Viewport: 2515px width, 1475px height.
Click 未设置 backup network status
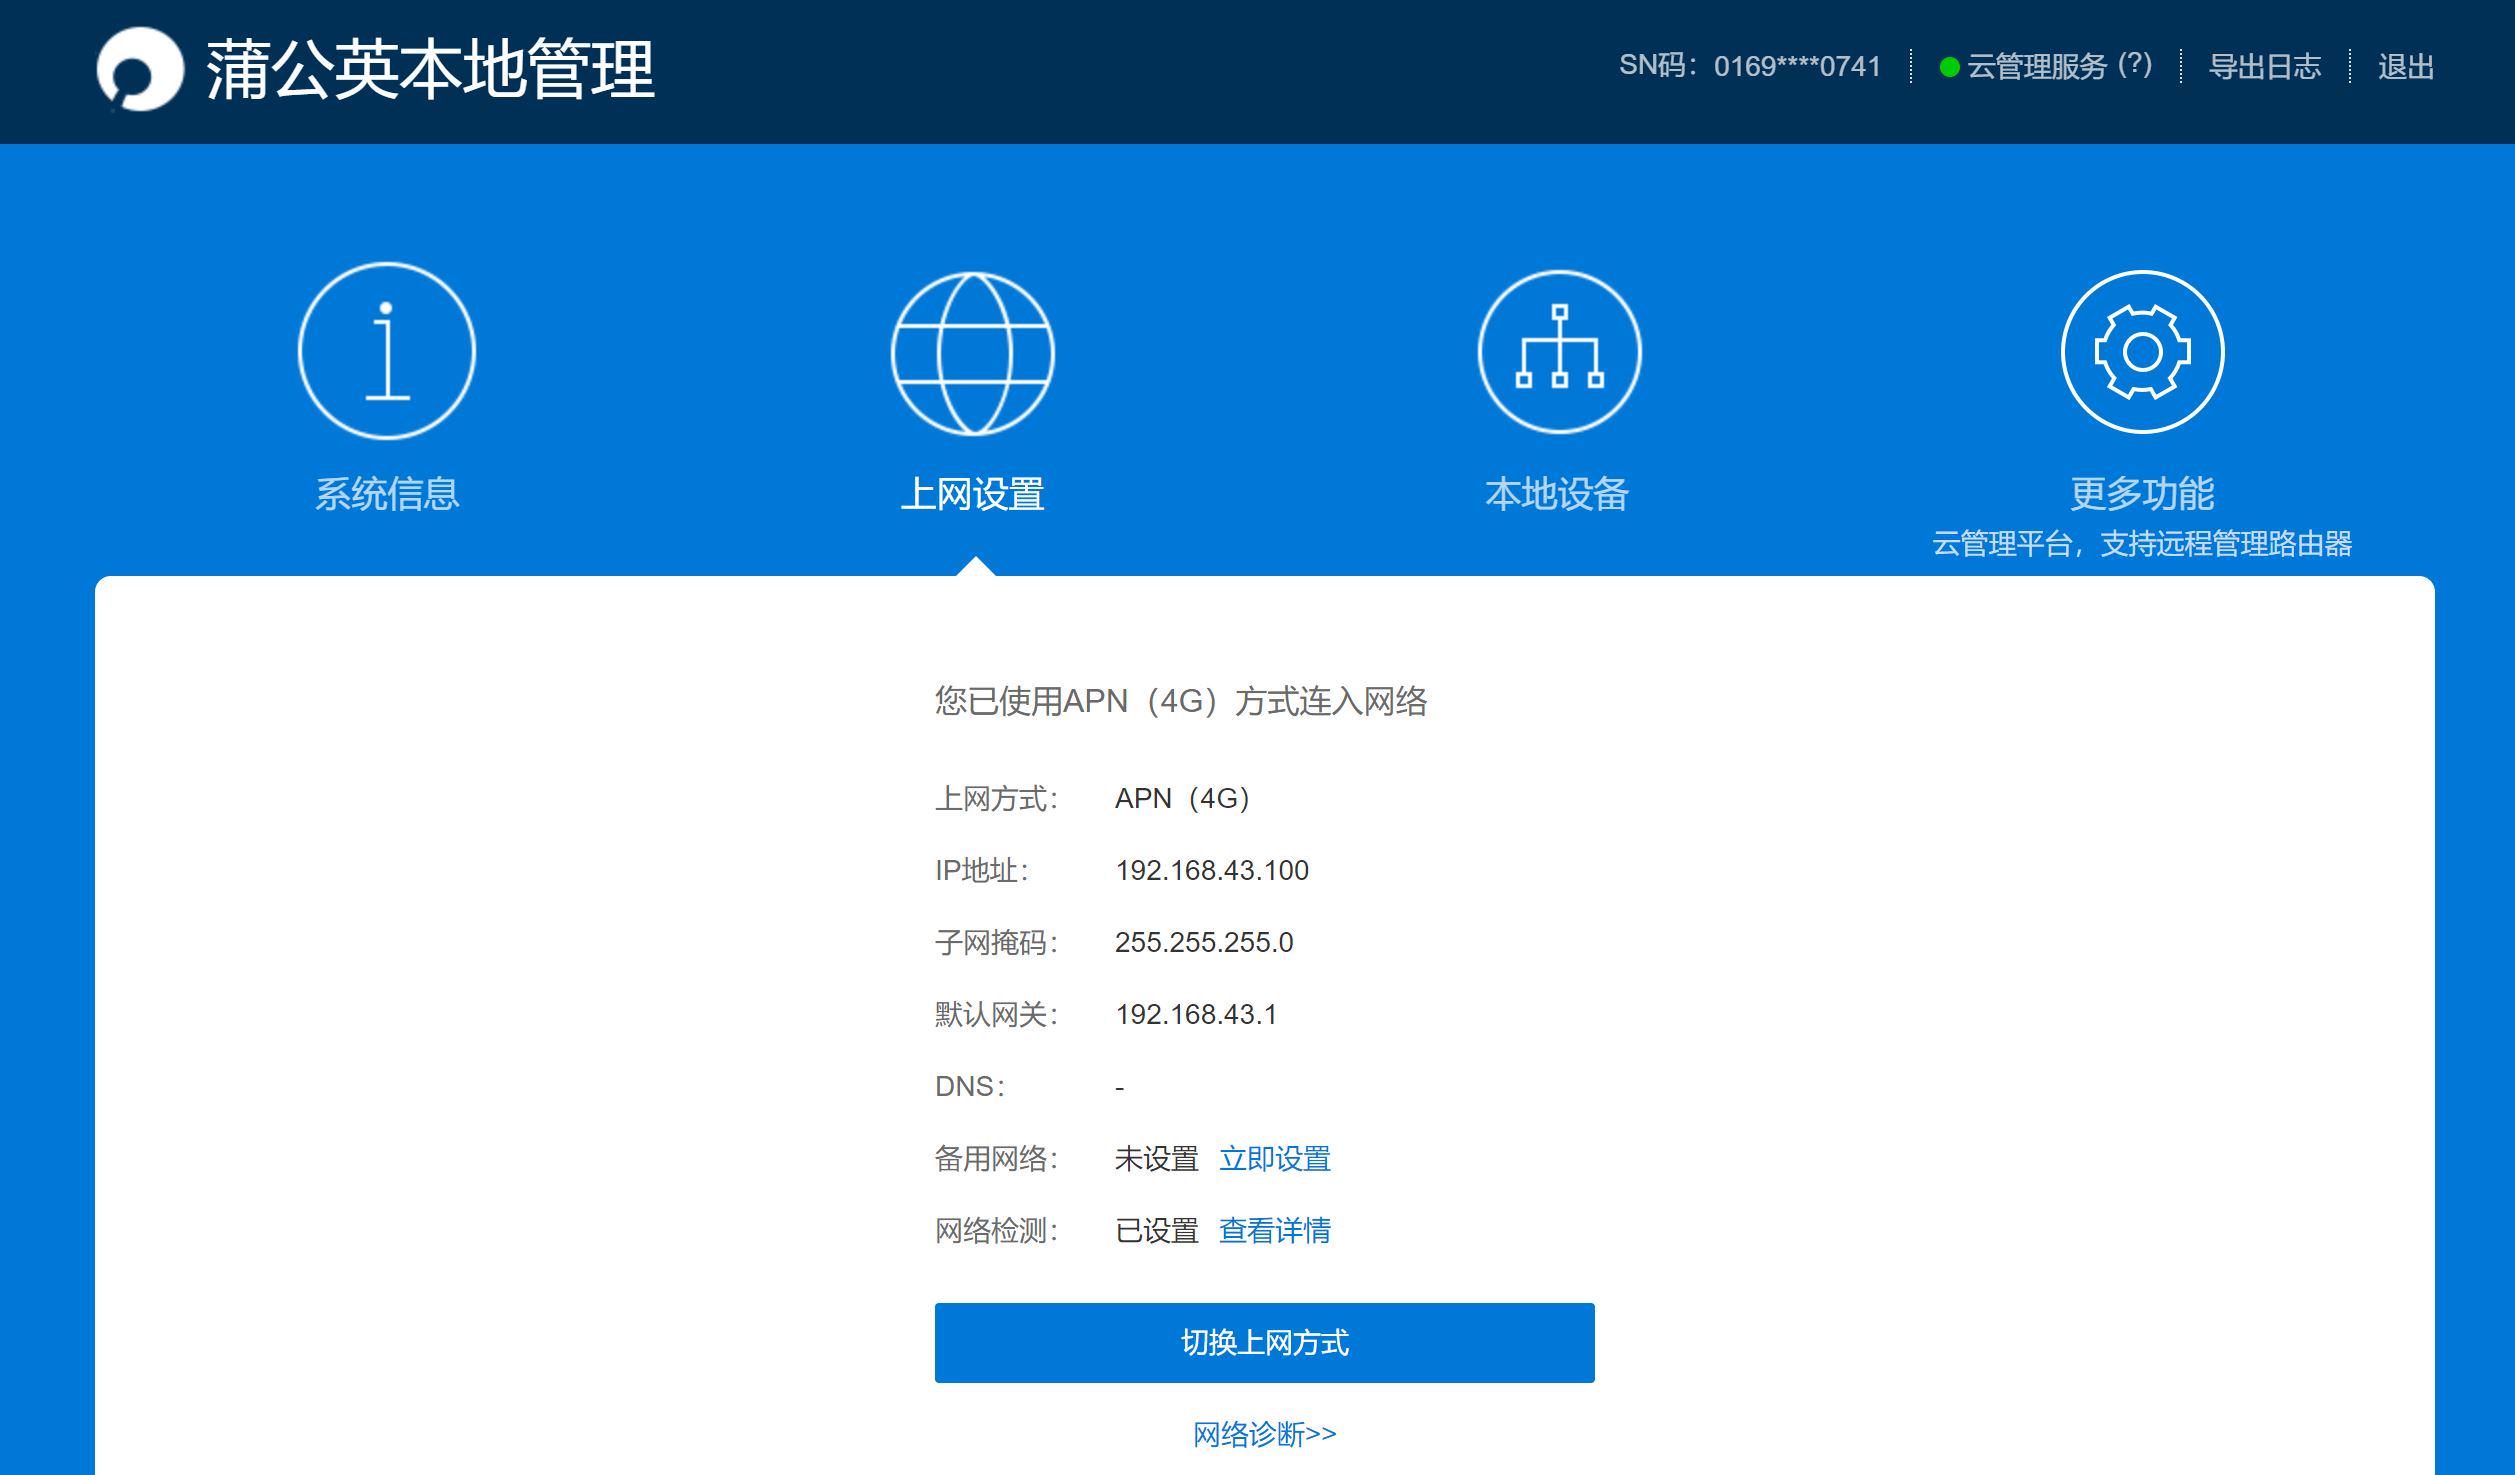pos(1157,1159)
